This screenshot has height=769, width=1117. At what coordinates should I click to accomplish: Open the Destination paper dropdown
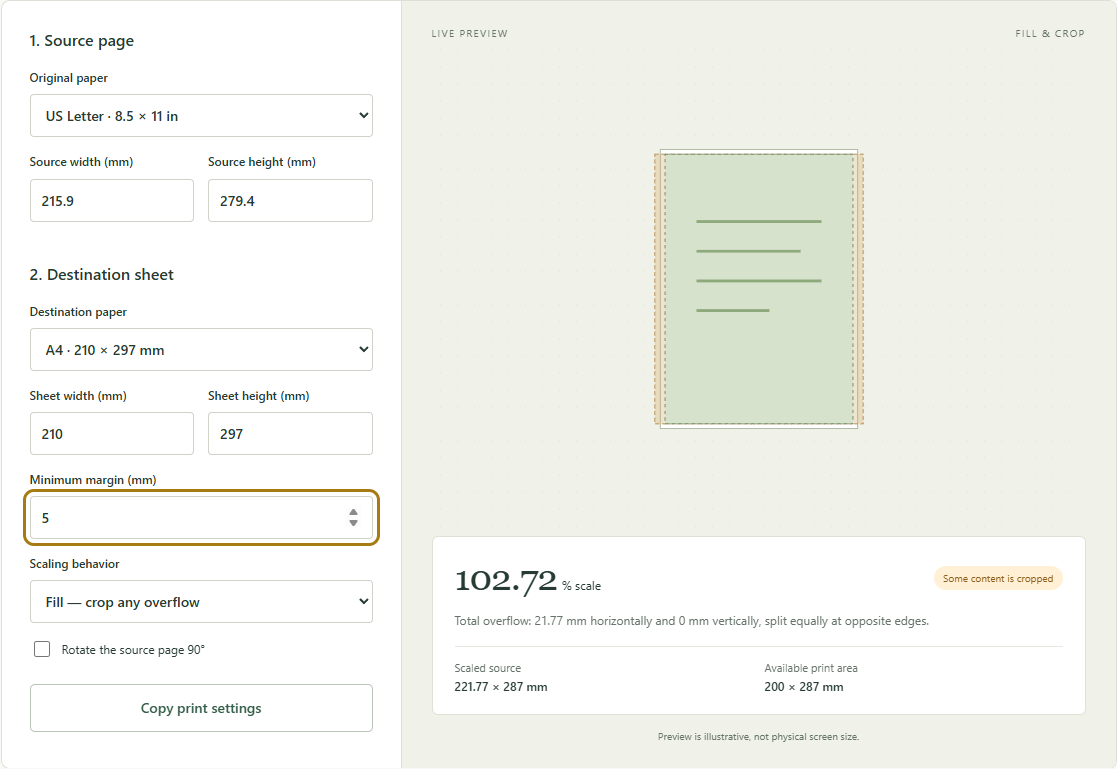[201, 349]
